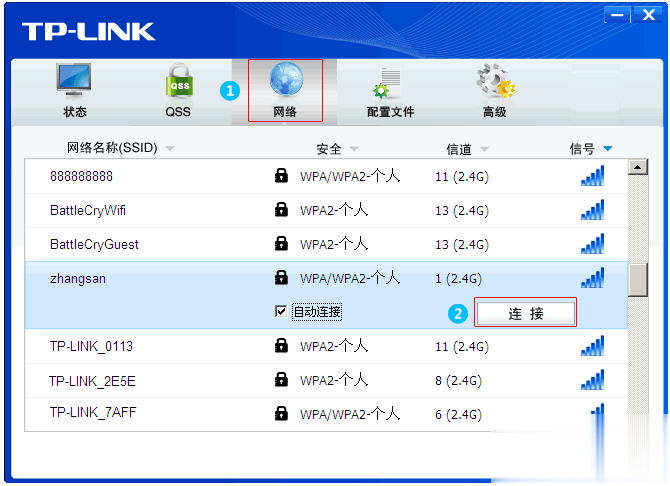Select the BattleCryWifi network
Viewport: 670px width, 486px height.
pyautogui.click(x=88, y=210)
